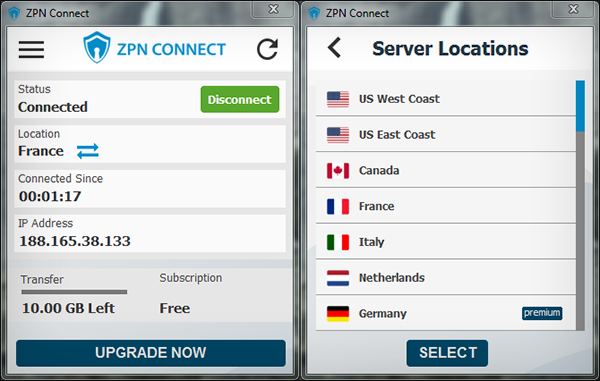Click the Italy flag icon

338,242
